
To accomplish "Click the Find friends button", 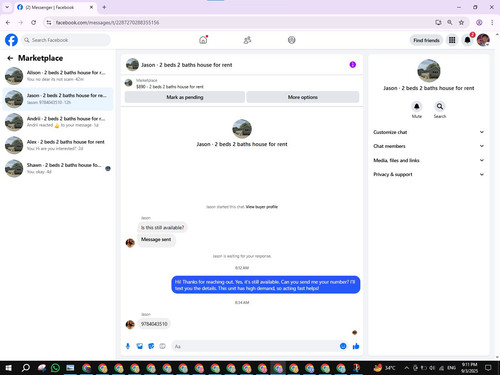I will [x=426, y=40].
